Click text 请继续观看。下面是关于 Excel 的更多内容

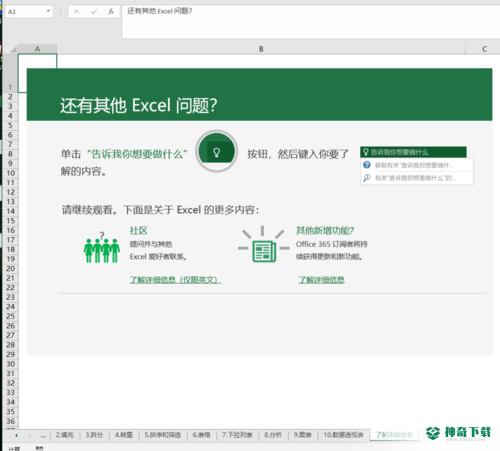pyautogui.click(x=160, y=210)
